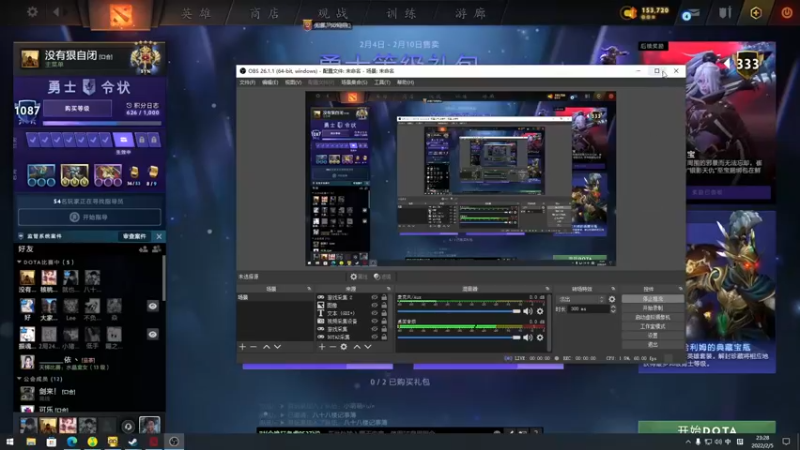Open the OBS 文件(F) menu

click(x=247, y=82)
